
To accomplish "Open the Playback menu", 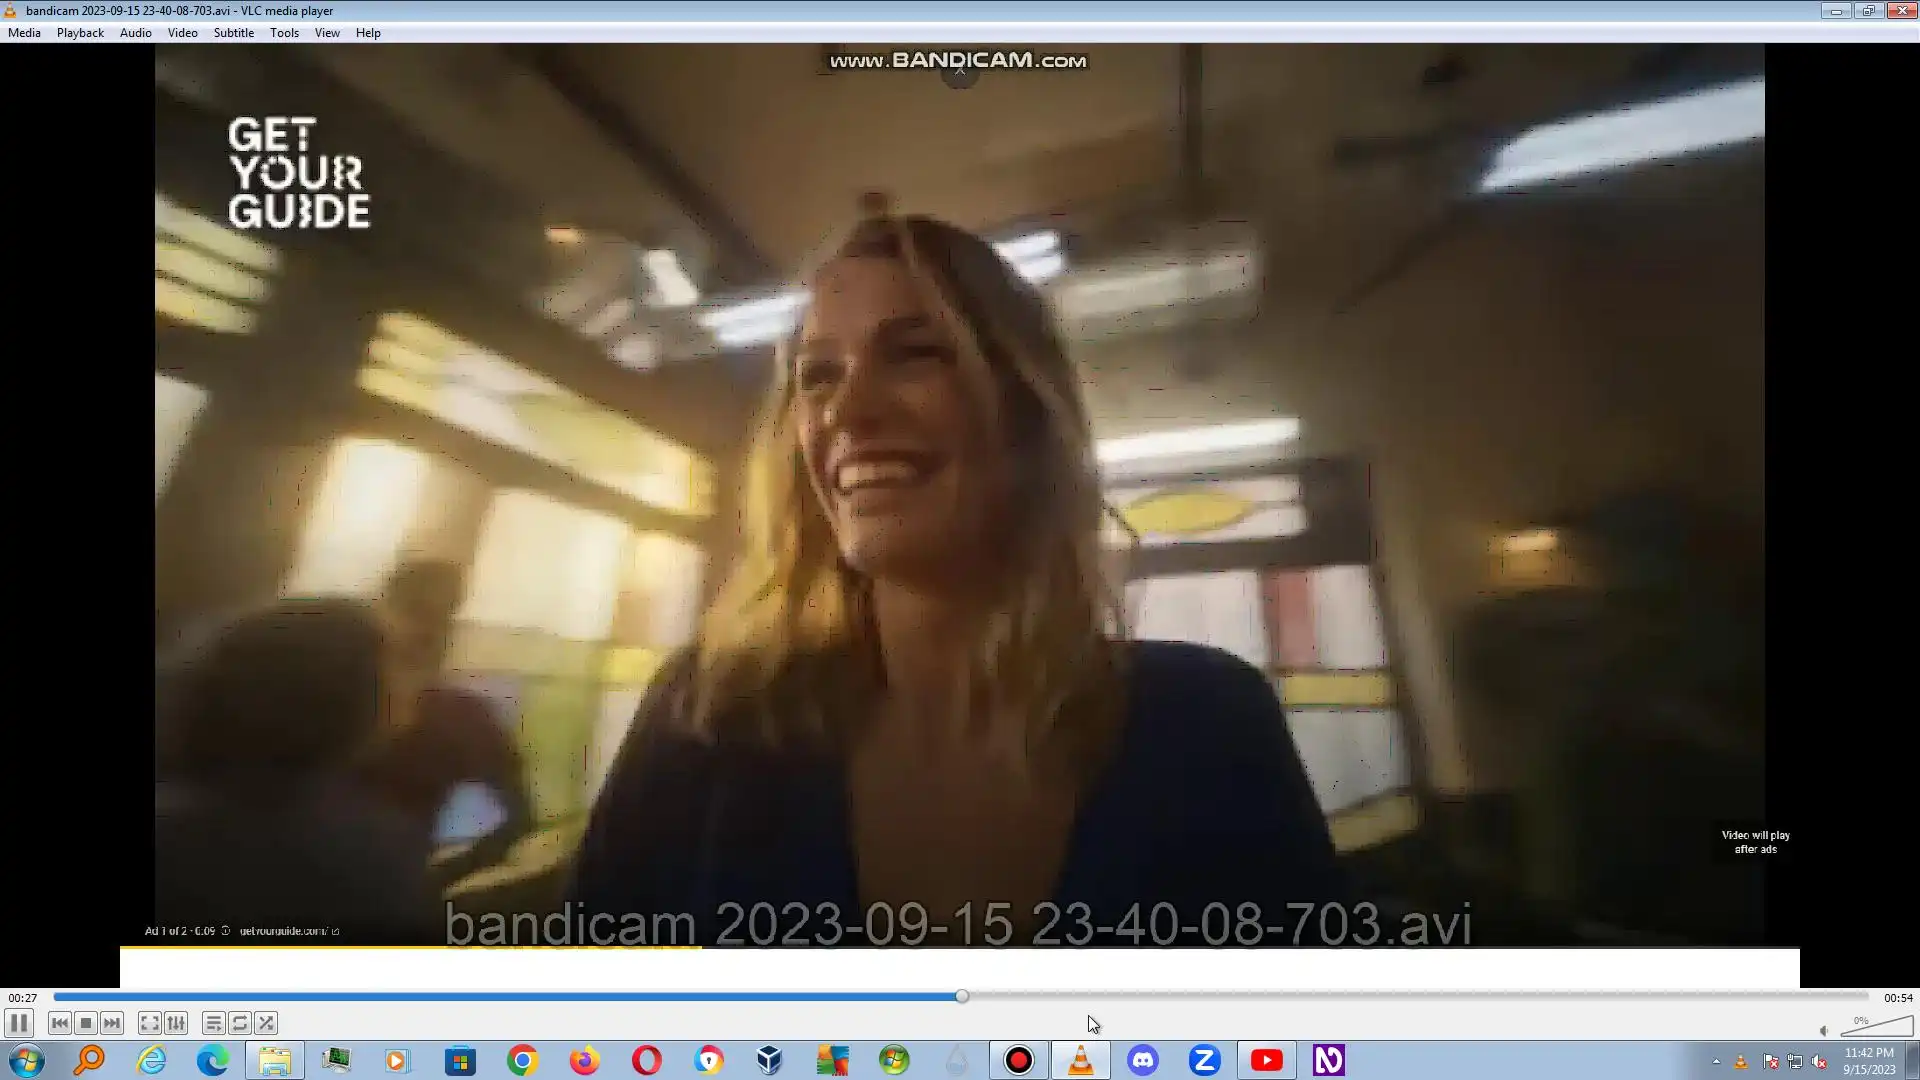I will coord(80,33).
